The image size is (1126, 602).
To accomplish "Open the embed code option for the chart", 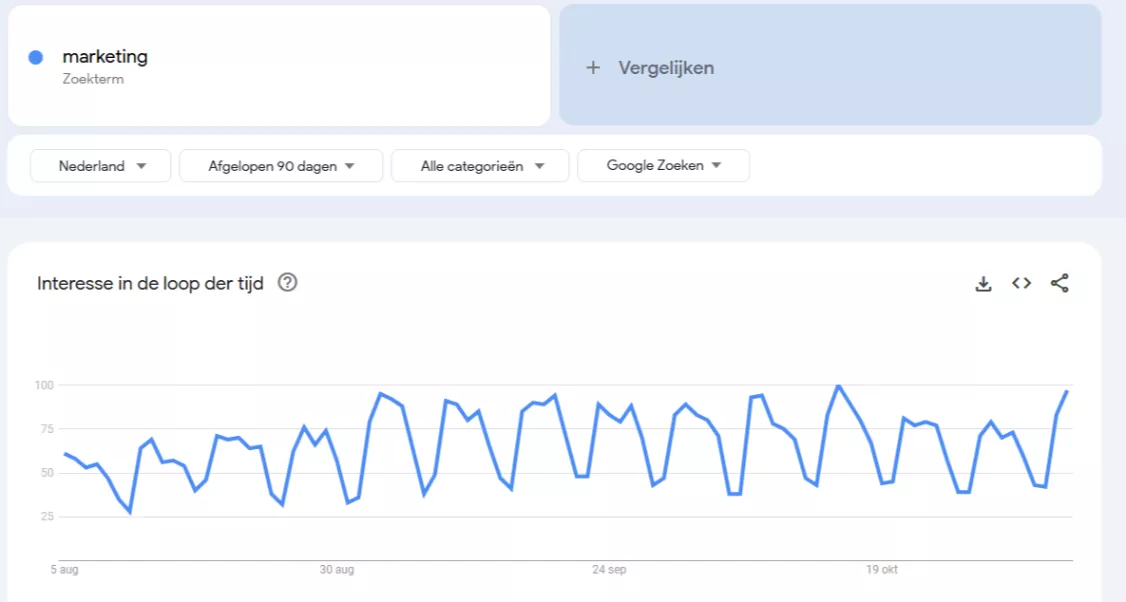I will point(1021,283).
